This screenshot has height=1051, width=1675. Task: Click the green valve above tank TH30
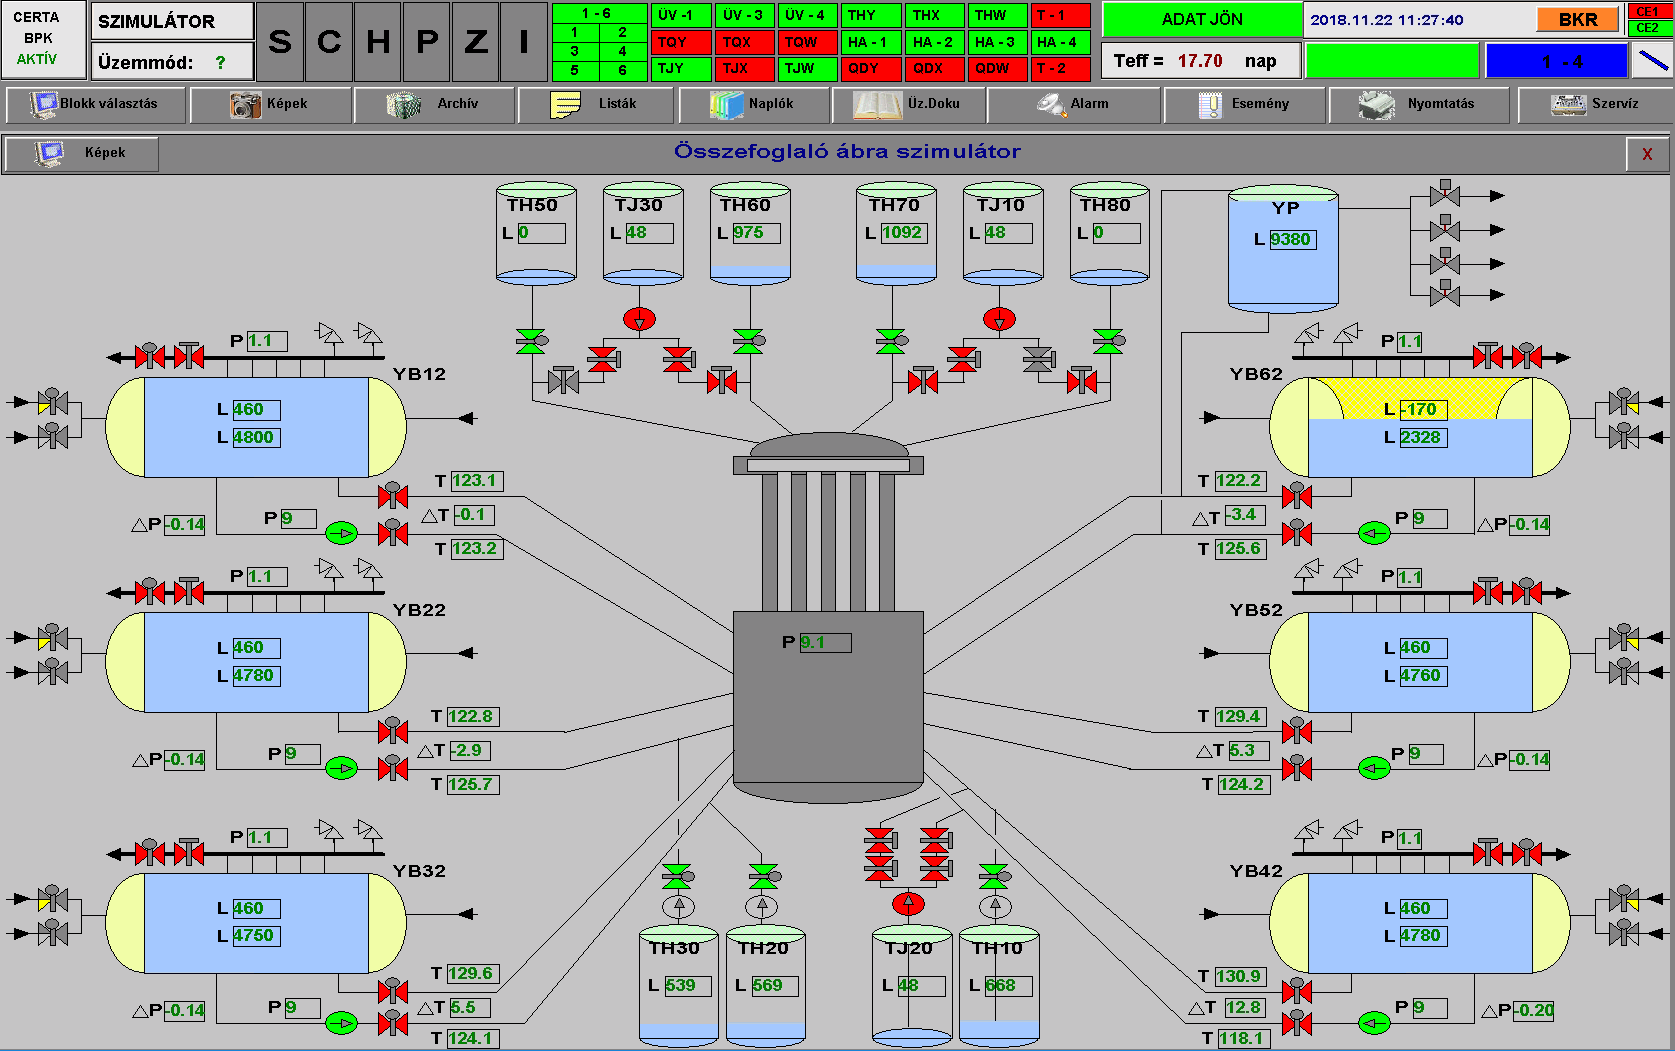[x=677, y=877]
